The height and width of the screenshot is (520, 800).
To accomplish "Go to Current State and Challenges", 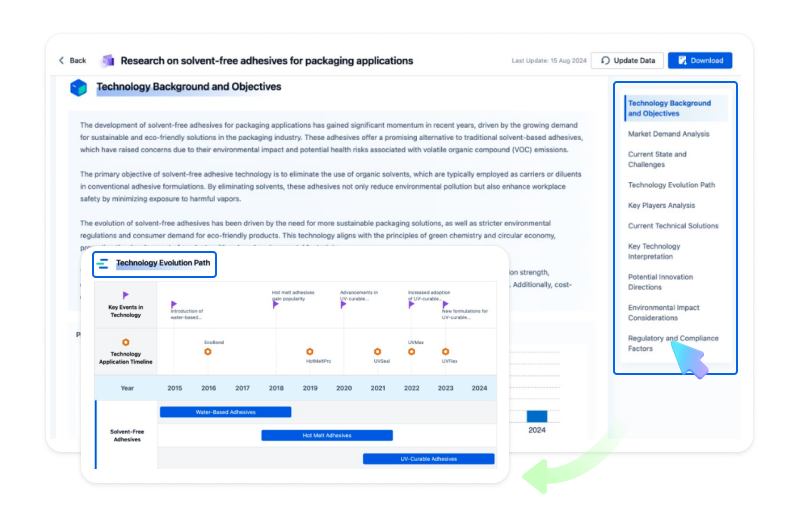I will 657,159.
